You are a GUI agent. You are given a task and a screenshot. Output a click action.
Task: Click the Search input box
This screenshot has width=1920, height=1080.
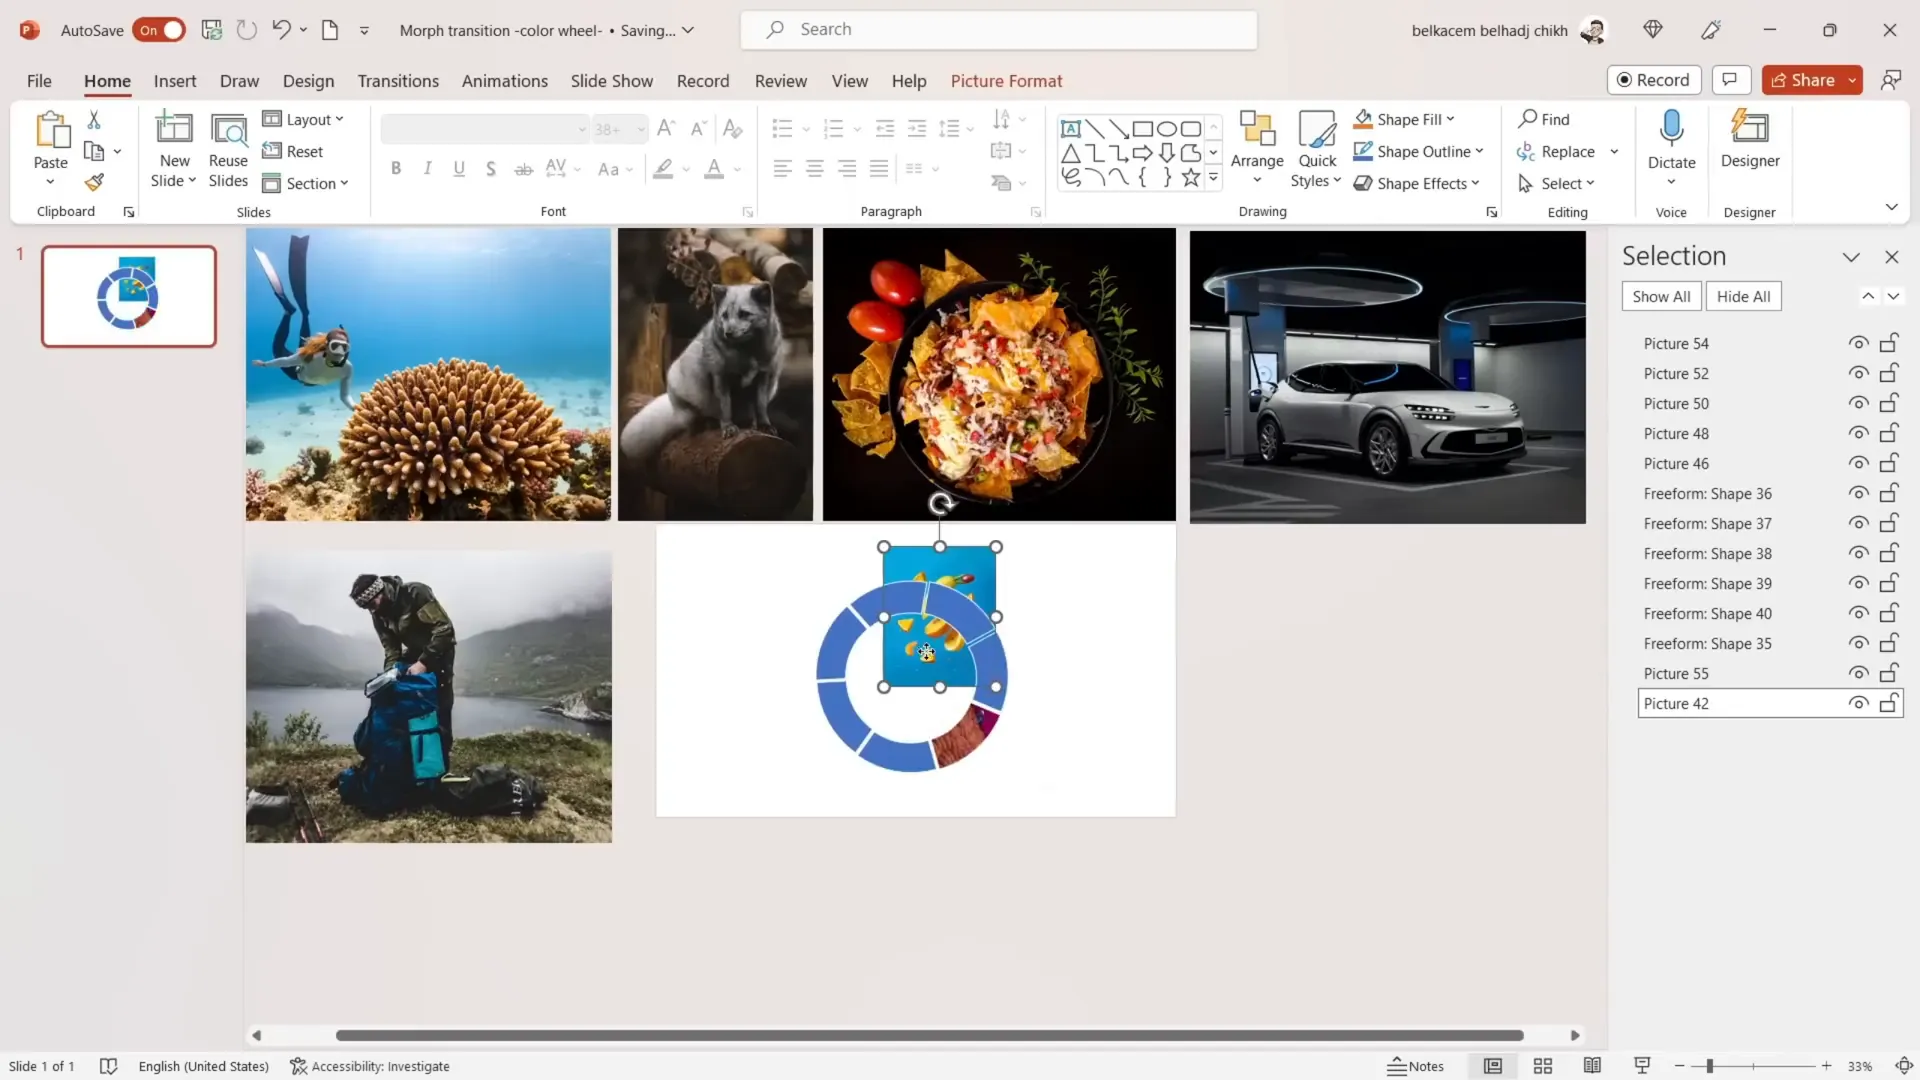(x=998, y=30)
